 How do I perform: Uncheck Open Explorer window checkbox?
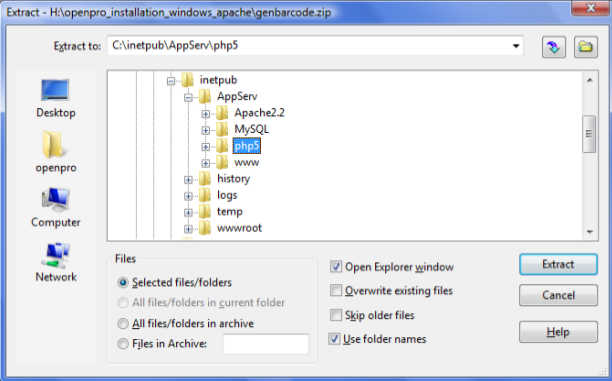335,267
